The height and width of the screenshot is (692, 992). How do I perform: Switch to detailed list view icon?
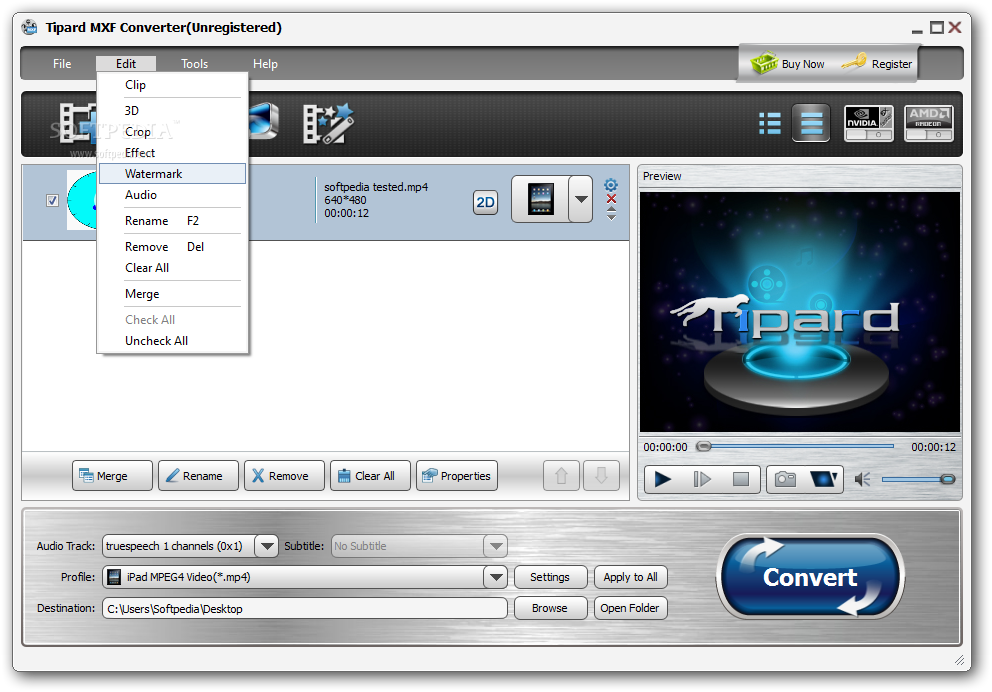pos(769,123)
